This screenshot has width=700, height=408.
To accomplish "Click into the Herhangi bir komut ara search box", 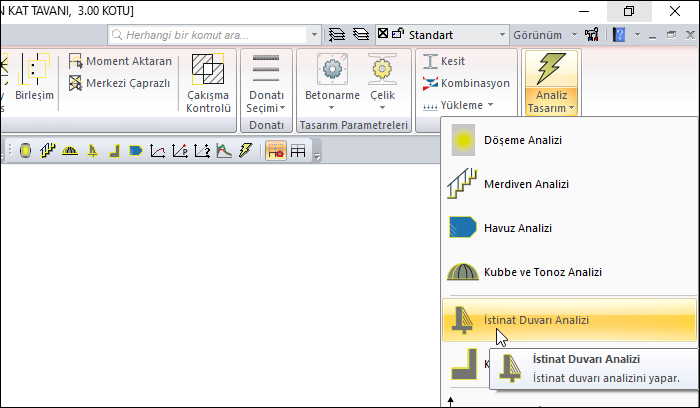I will (208, 35).
